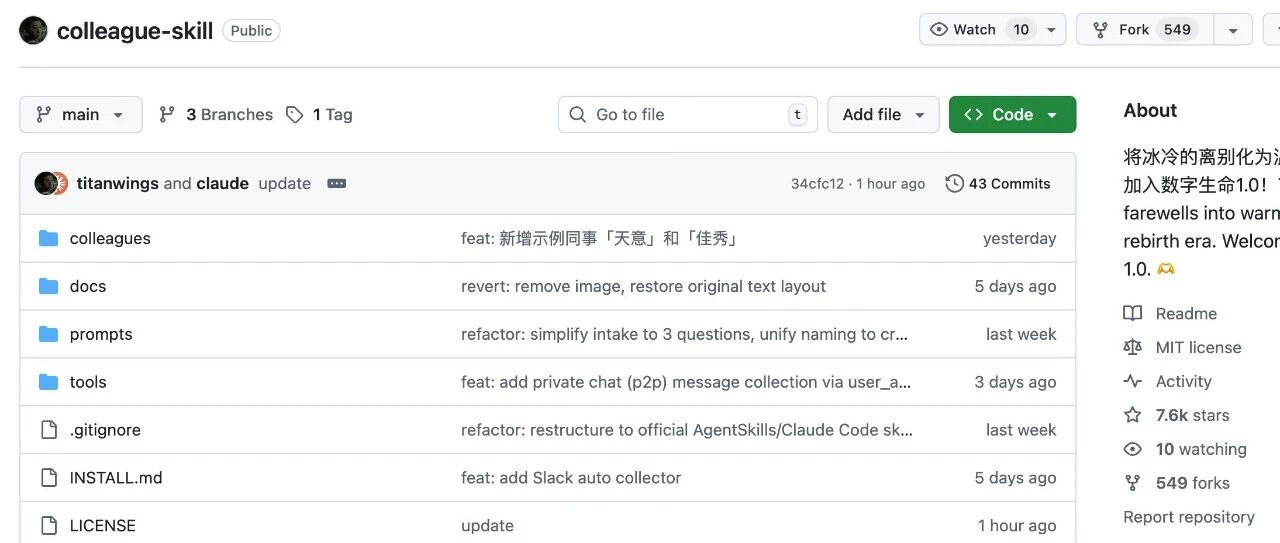Click the eye icon beside 10 watching

point(1132,449)
